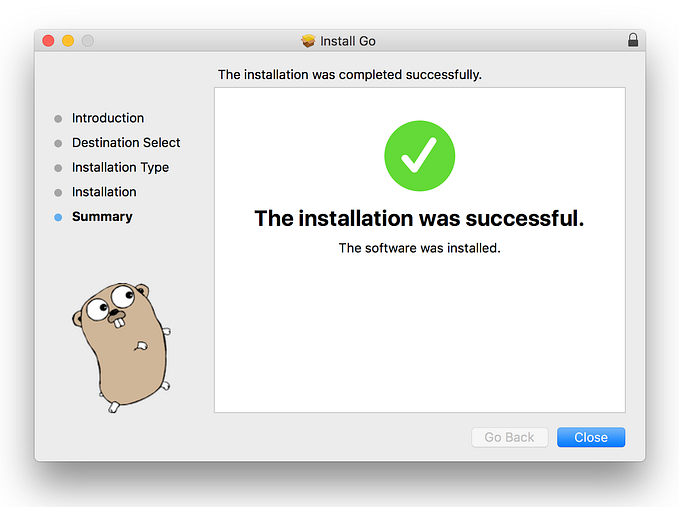
Task: Click the gray bullet beside Destination Select
Action: pyautogui.click(x=58, y=143)
